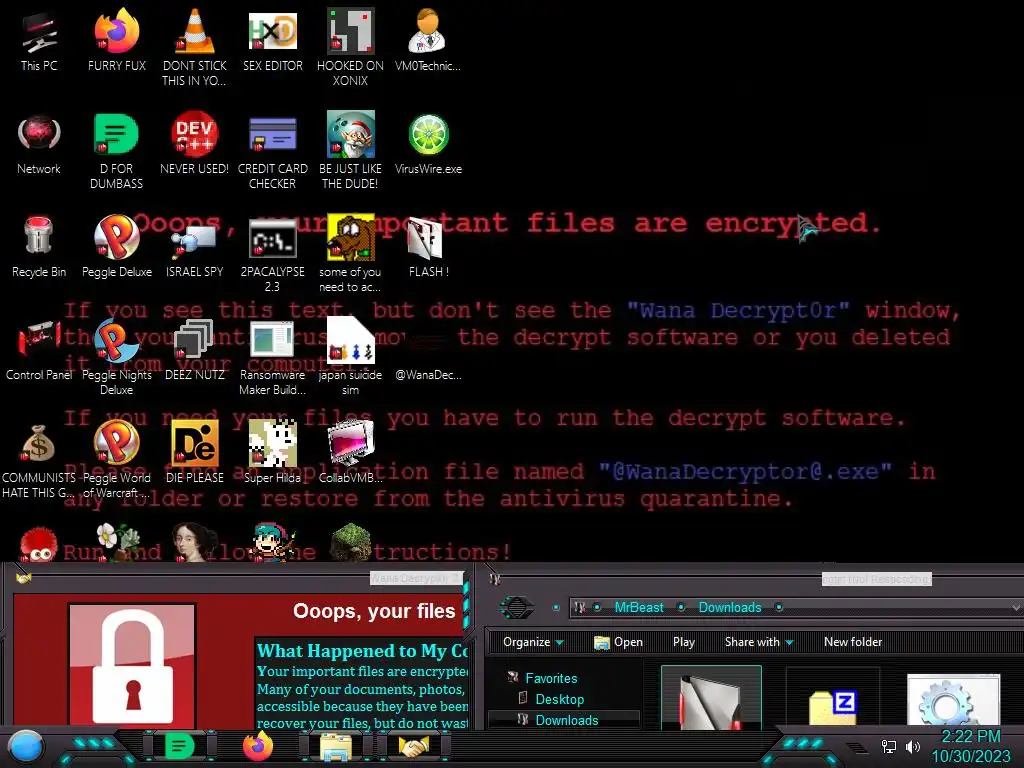Select the FLASH ! desktop icon
Viewport: 1024px width, 768px height.
tap(428, 247)
